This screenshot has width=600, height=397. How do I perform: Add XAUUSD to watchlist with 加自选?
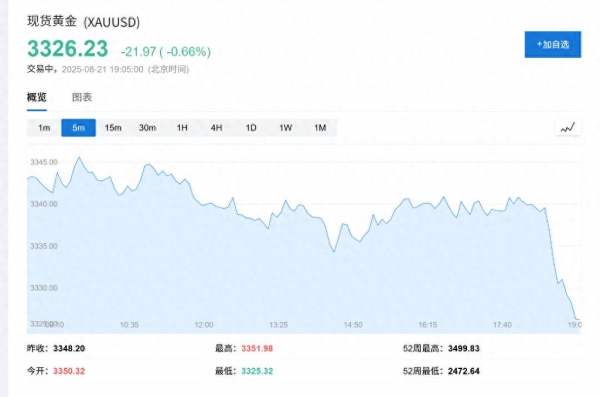(553, 44)
